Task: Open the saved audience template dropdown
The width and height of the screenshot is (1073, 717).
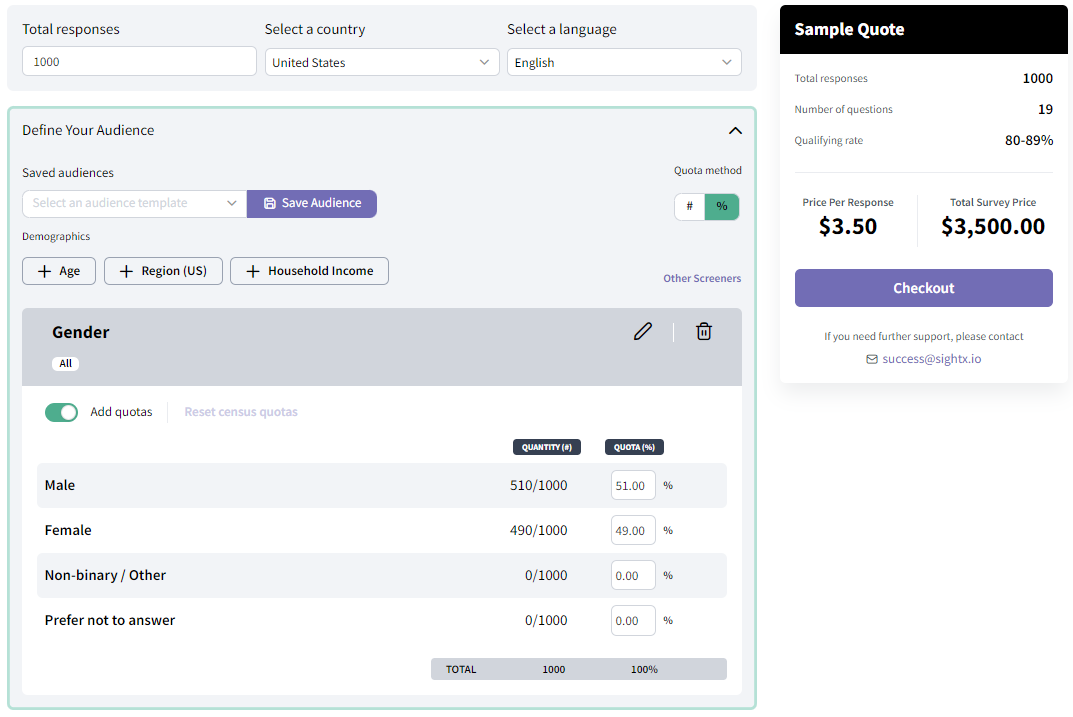Action: point(135,203)
